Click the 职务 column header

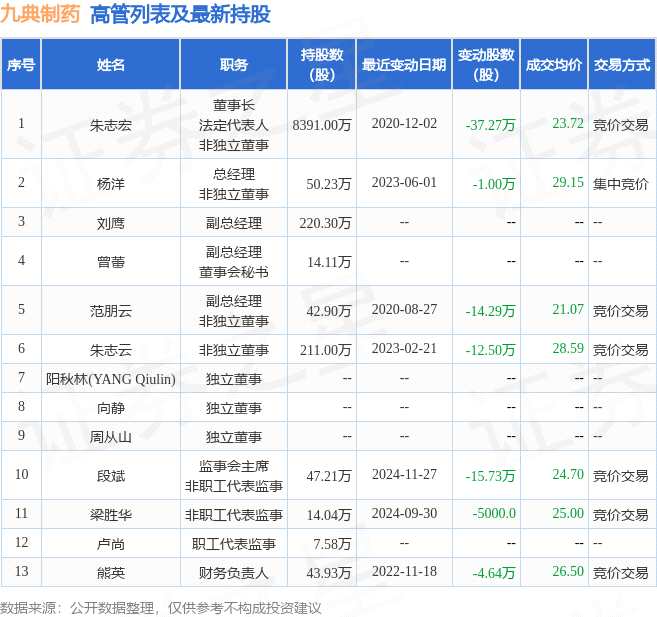233,65
